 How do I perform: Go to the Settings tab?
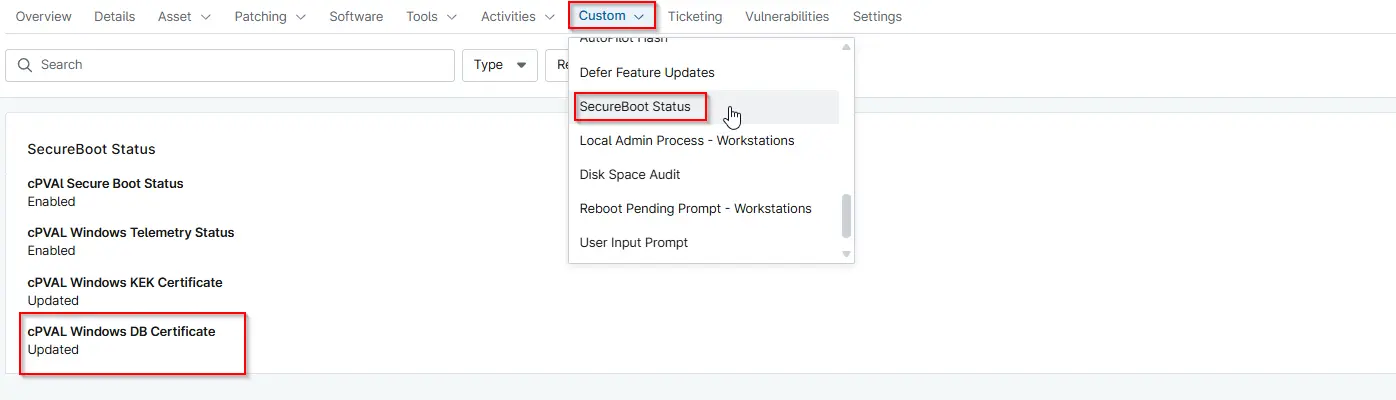tap(877, 17)
